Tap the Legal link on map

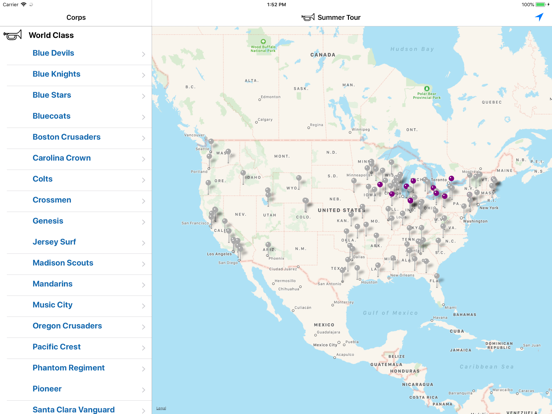point(161,408)
